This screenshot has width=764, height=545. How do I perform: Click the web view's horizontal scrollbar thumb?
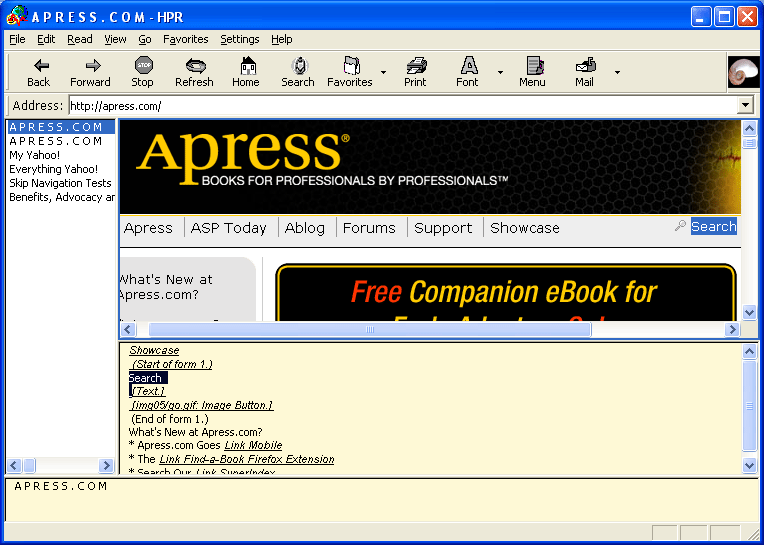370,330
